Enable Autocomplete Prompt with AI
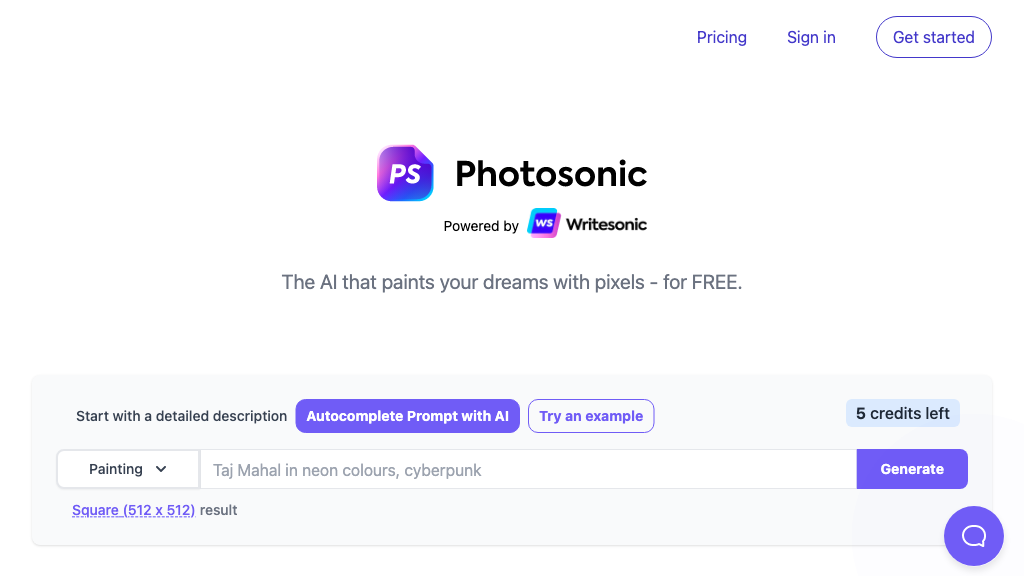 pos(407,416)
